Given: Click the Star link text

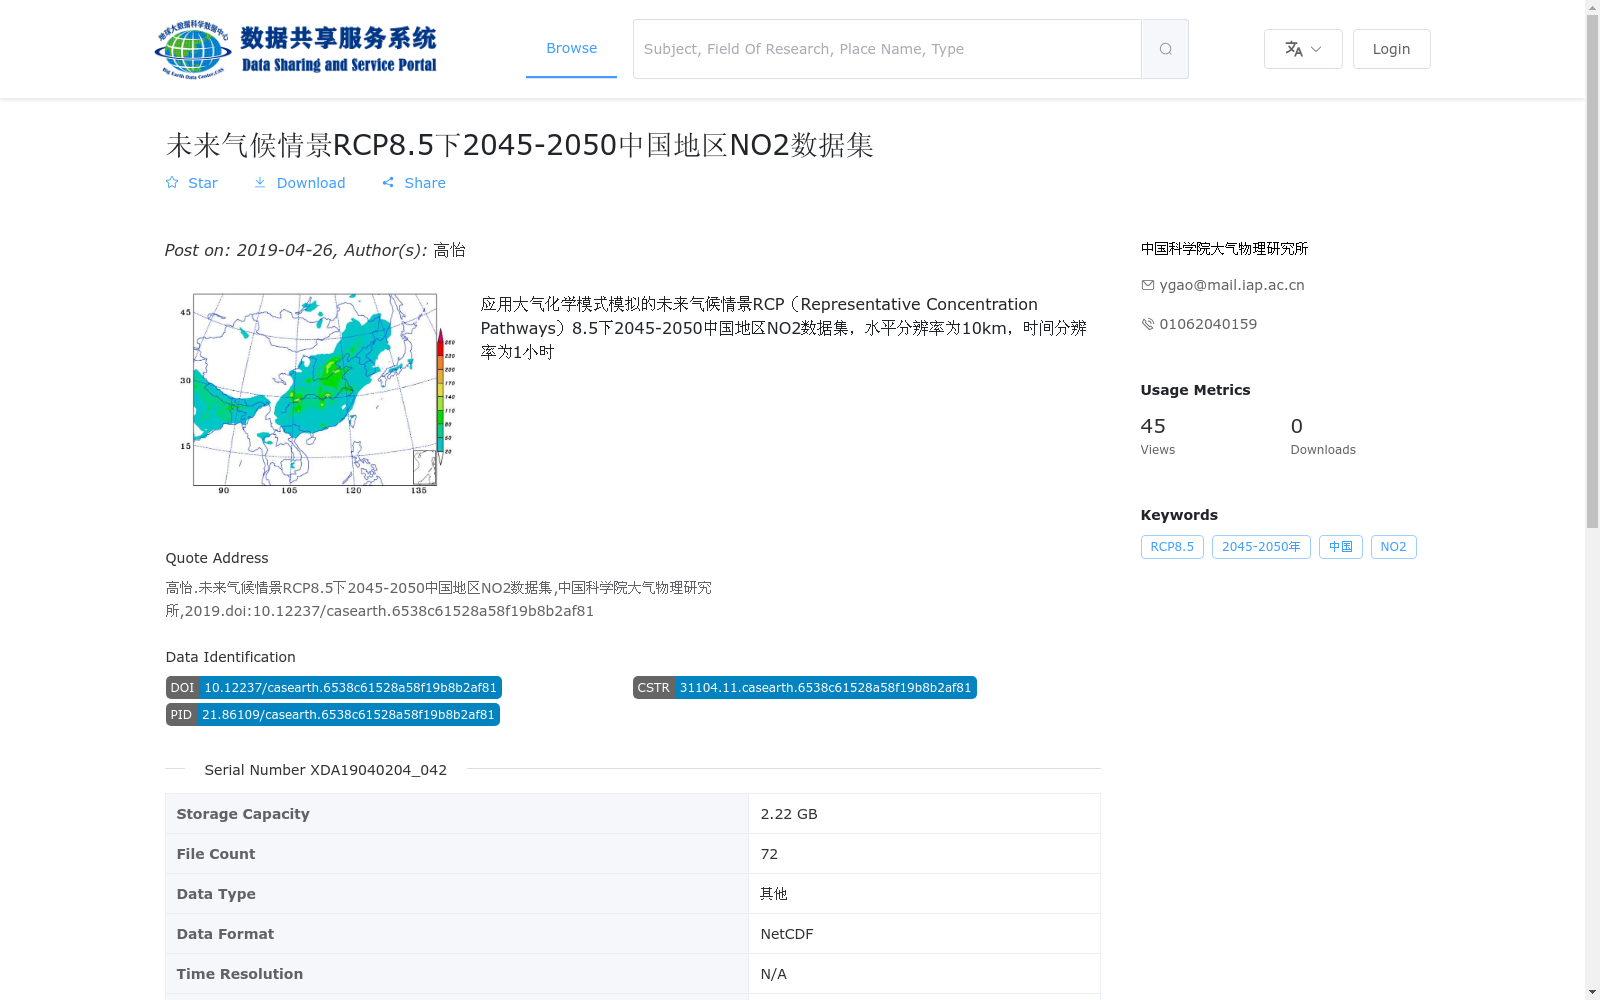Looking at the screenshot, I should tap(203, 183).
